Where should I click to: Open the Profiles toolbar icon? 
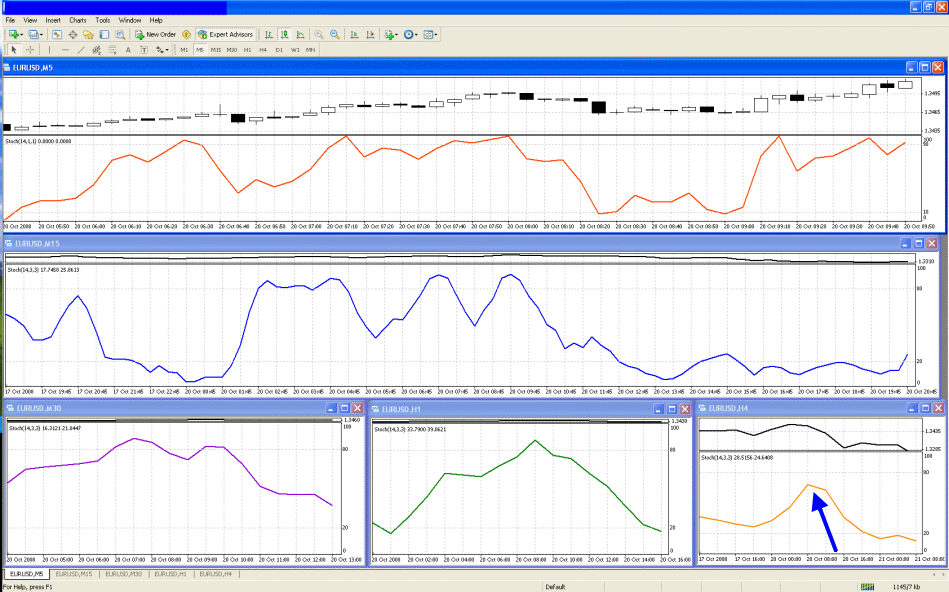(x=33, y=35)
